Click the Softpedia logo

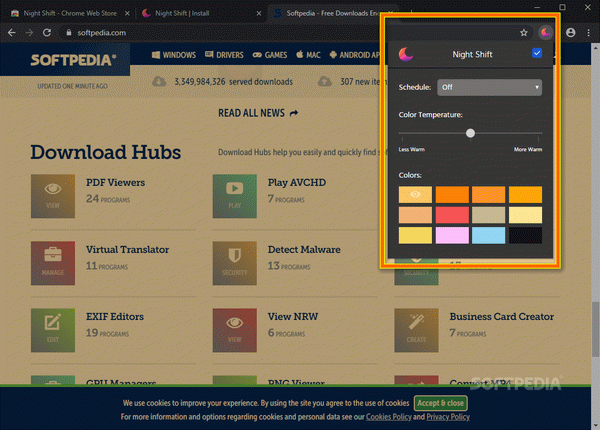click(73, 60)
